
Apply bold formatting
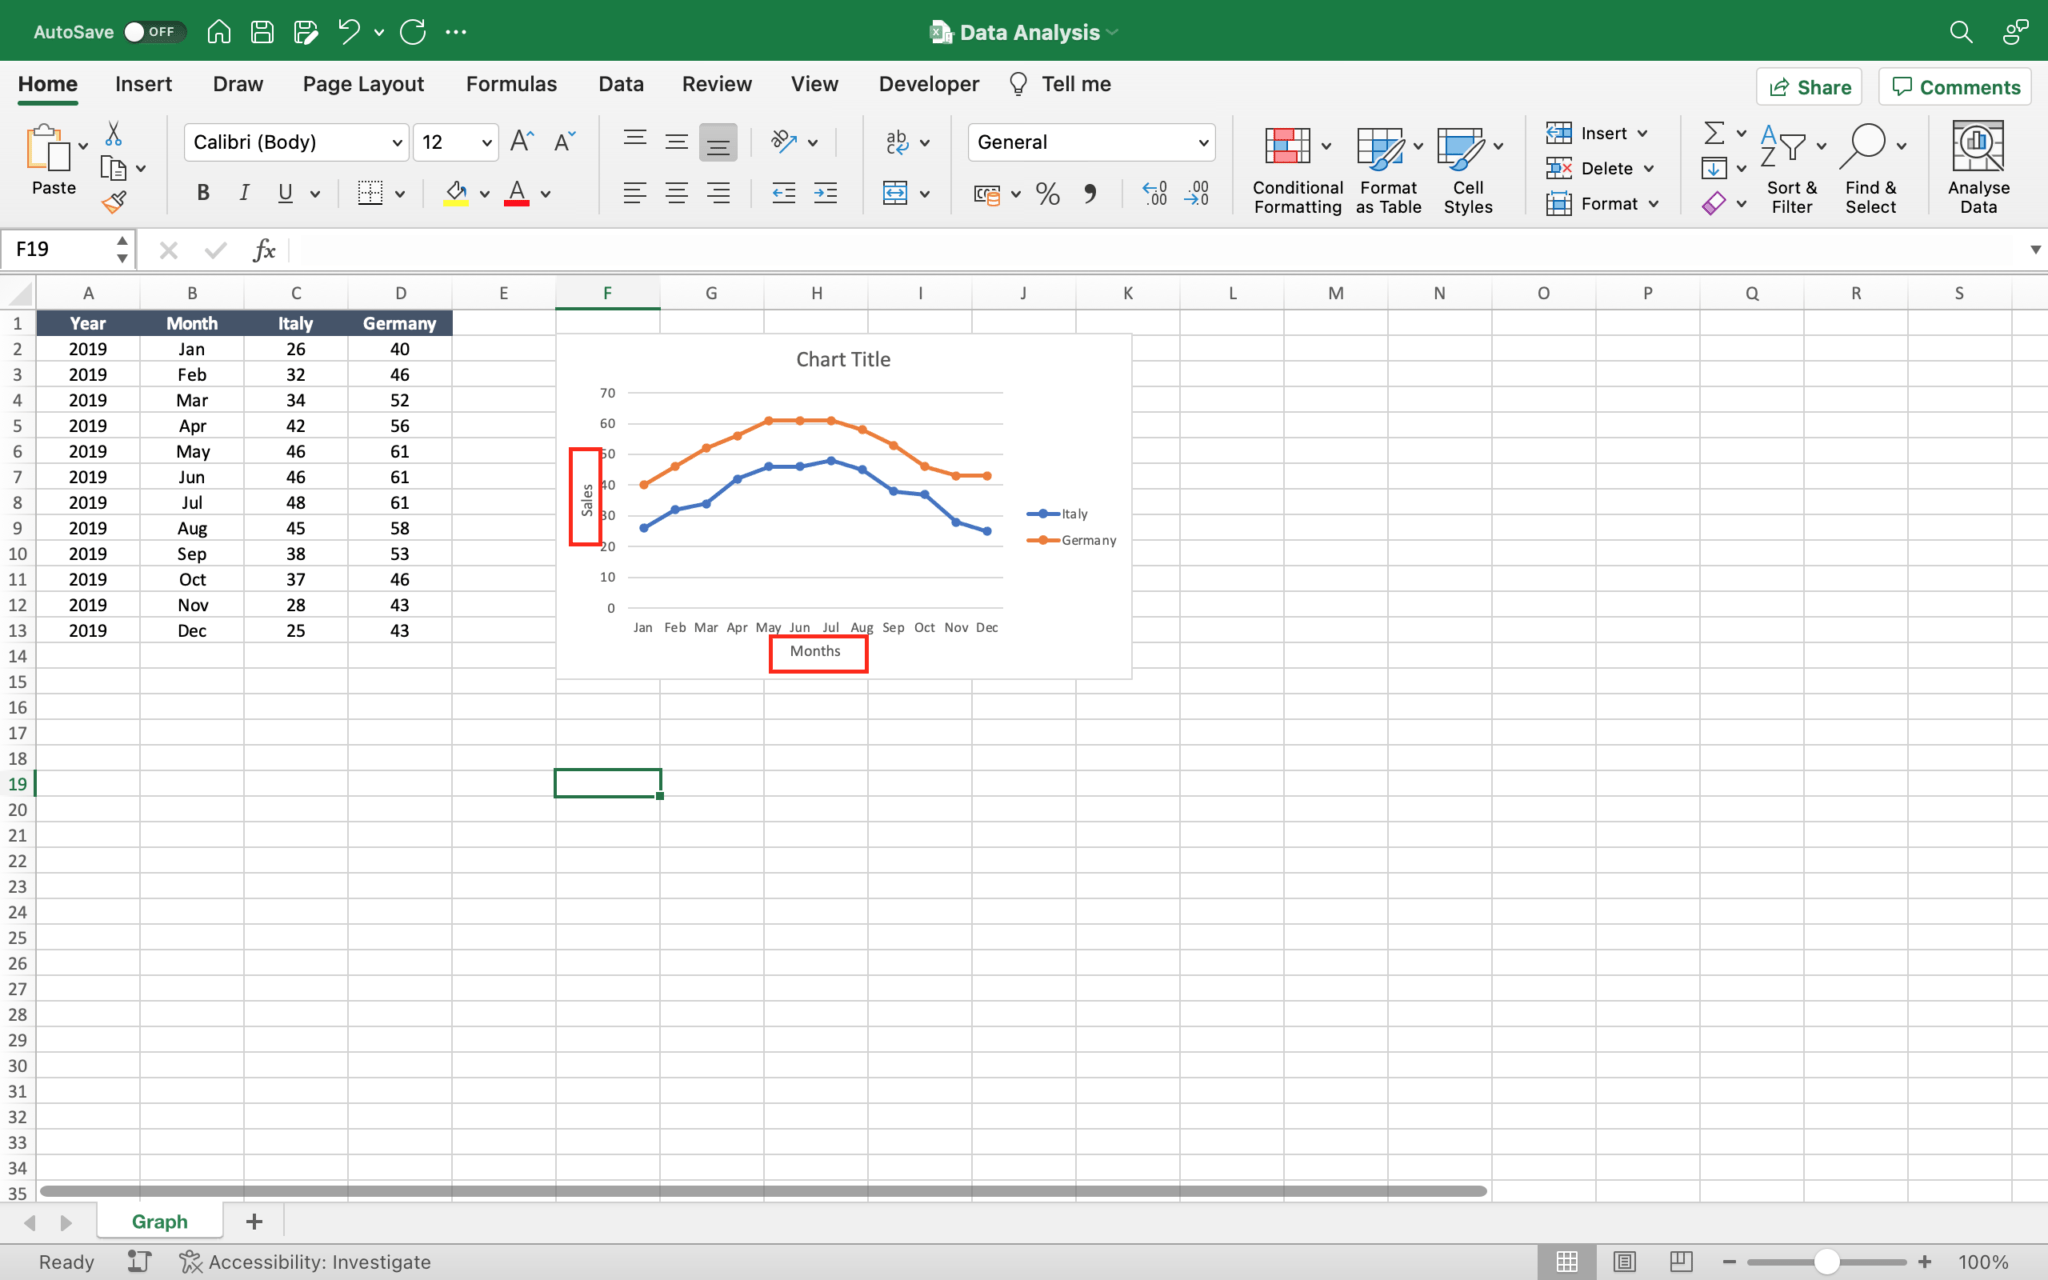click(x=202, y=193)
